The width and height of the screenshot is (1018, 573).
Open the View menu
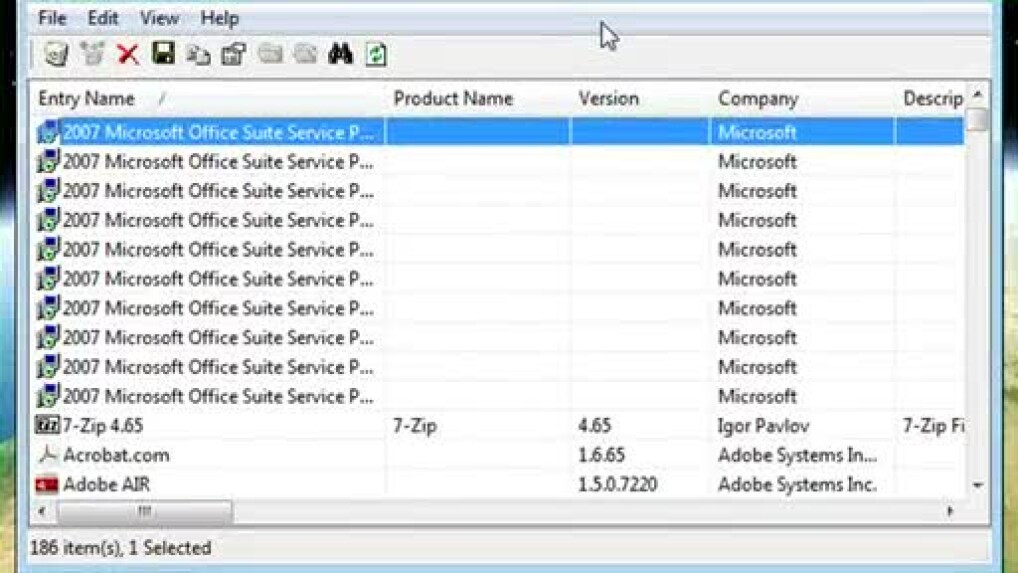(x=159, y=18)
